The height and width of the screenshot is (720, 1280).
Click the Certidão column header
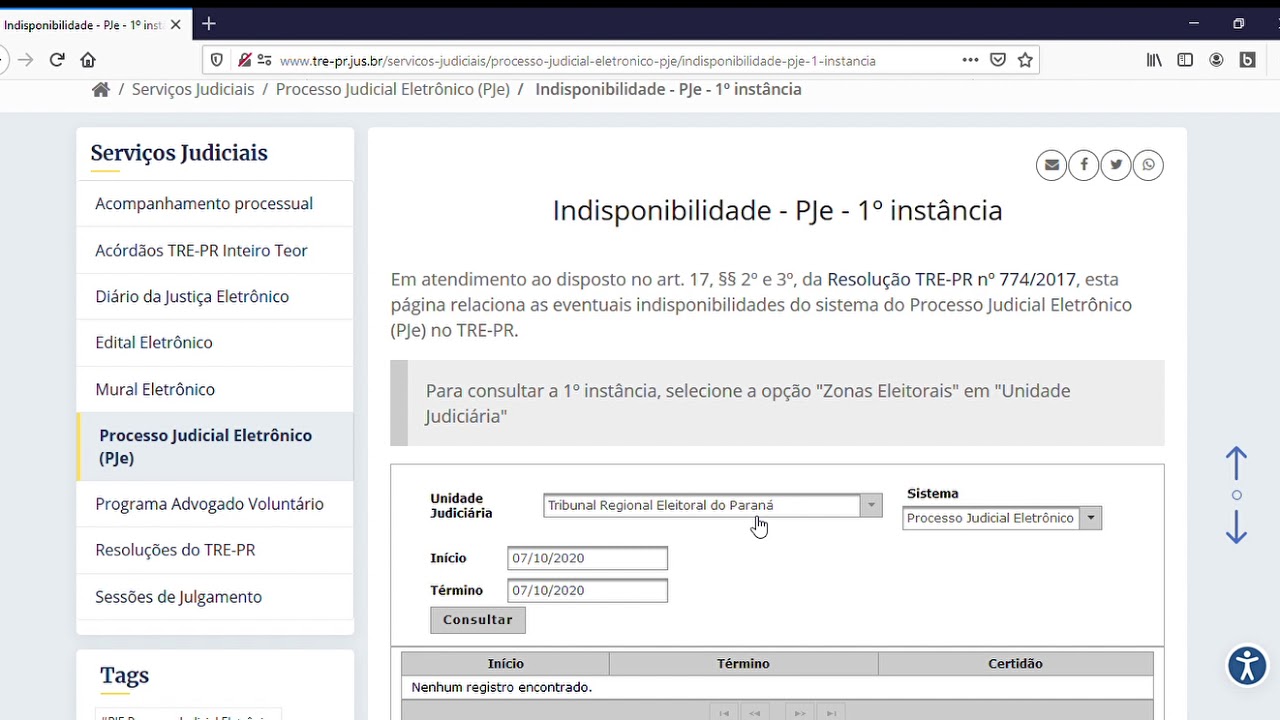[1015, 664]
